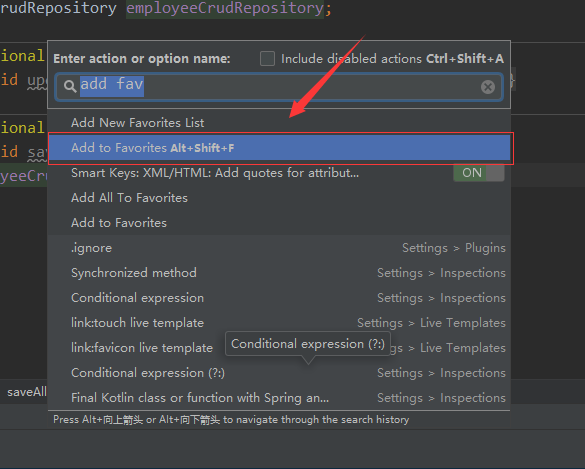Select Add New Favorites List
This screenshot has width=585, height=469.
[x=279, y=123]
